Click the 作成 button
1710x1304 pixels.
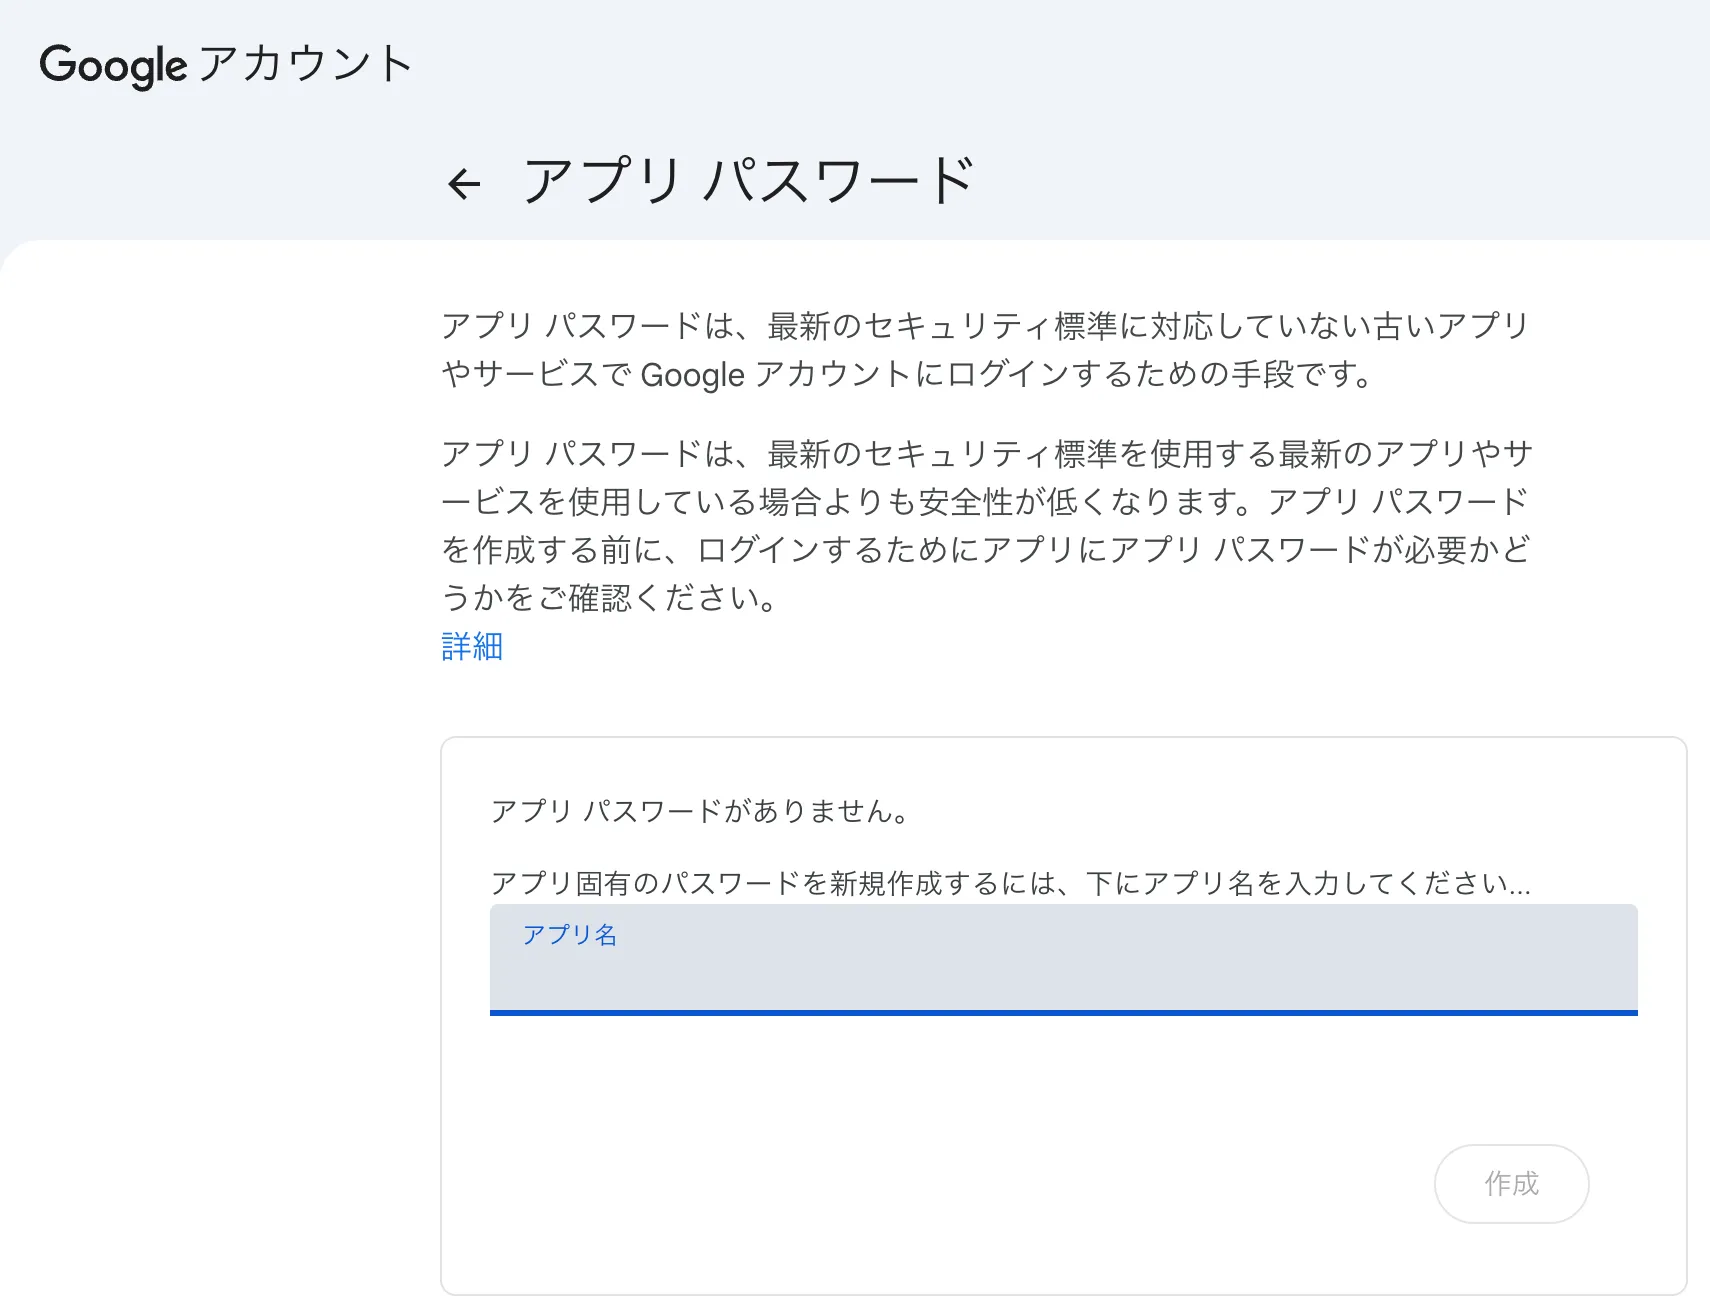pos(1511,1183)
